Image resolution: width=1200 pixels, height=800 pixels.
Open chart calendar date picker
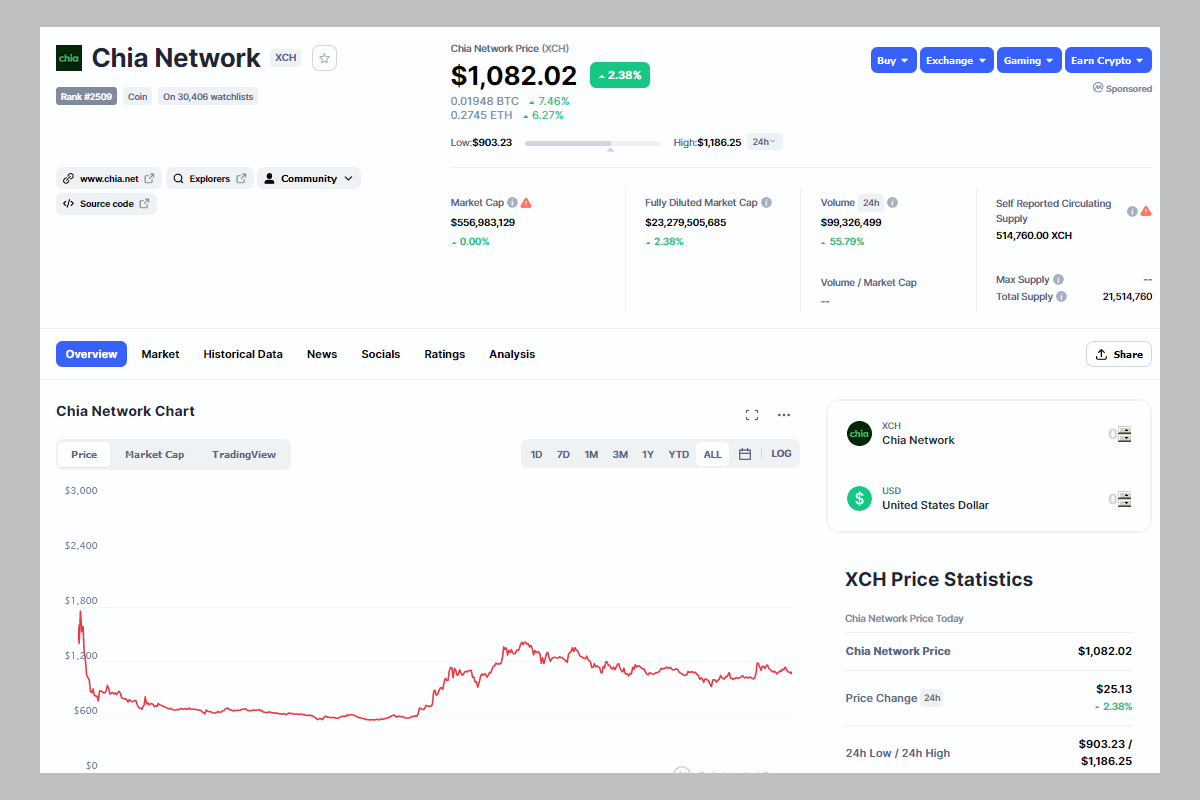[x=745, y=454]
